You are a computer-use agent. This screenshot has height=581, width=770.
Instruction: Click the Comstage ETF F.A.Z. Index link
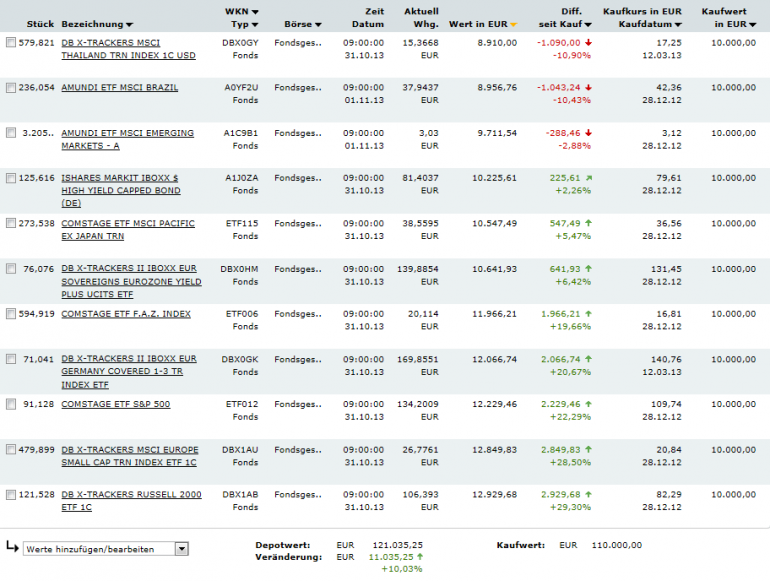[125, 314]
